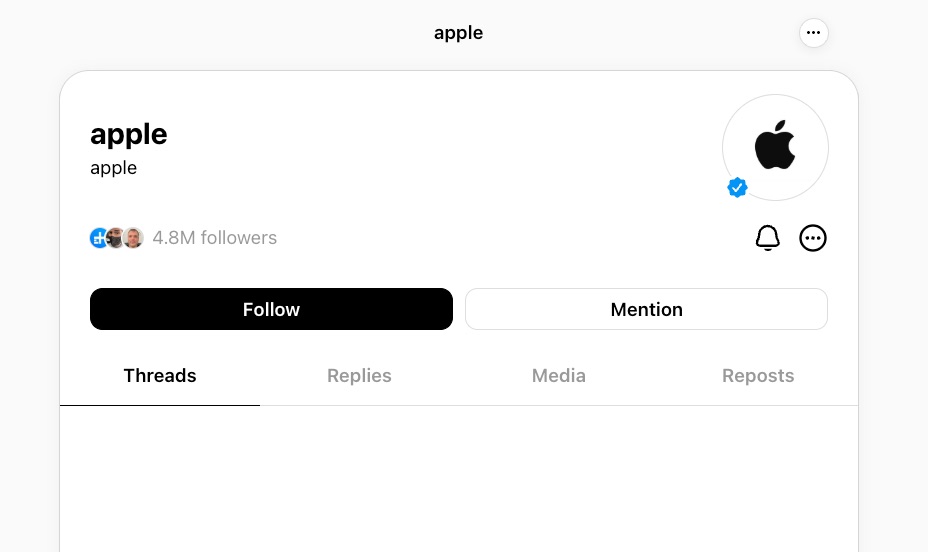View the 4.8M followers list
Image resolution: width=928 pixels, height=552 pixels.
coord(214,238)
